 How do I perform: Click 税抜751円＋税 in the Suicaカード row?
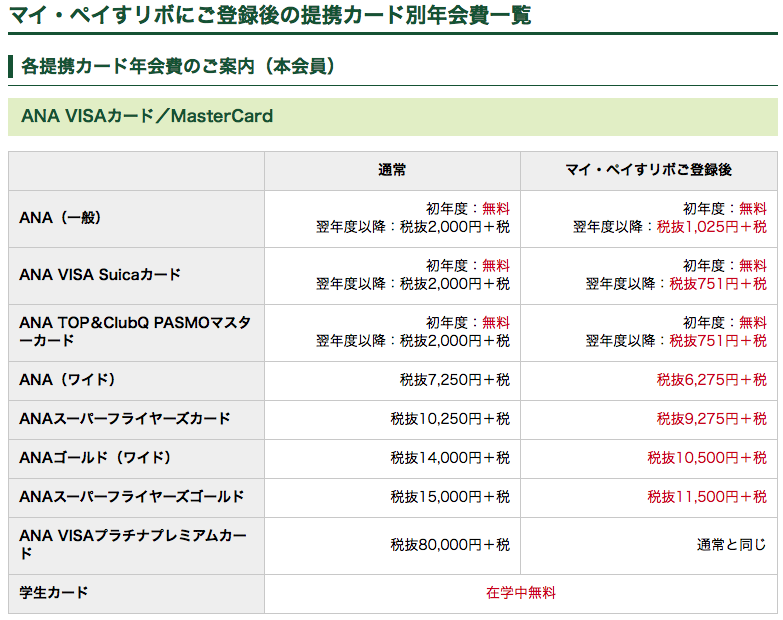click(x=718, y=284)
